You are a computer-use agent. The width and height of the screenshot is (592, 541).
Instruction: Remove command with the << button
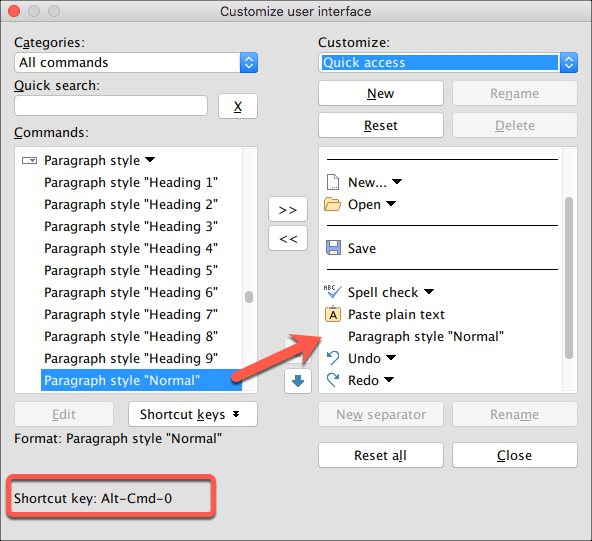coord(288,238)
